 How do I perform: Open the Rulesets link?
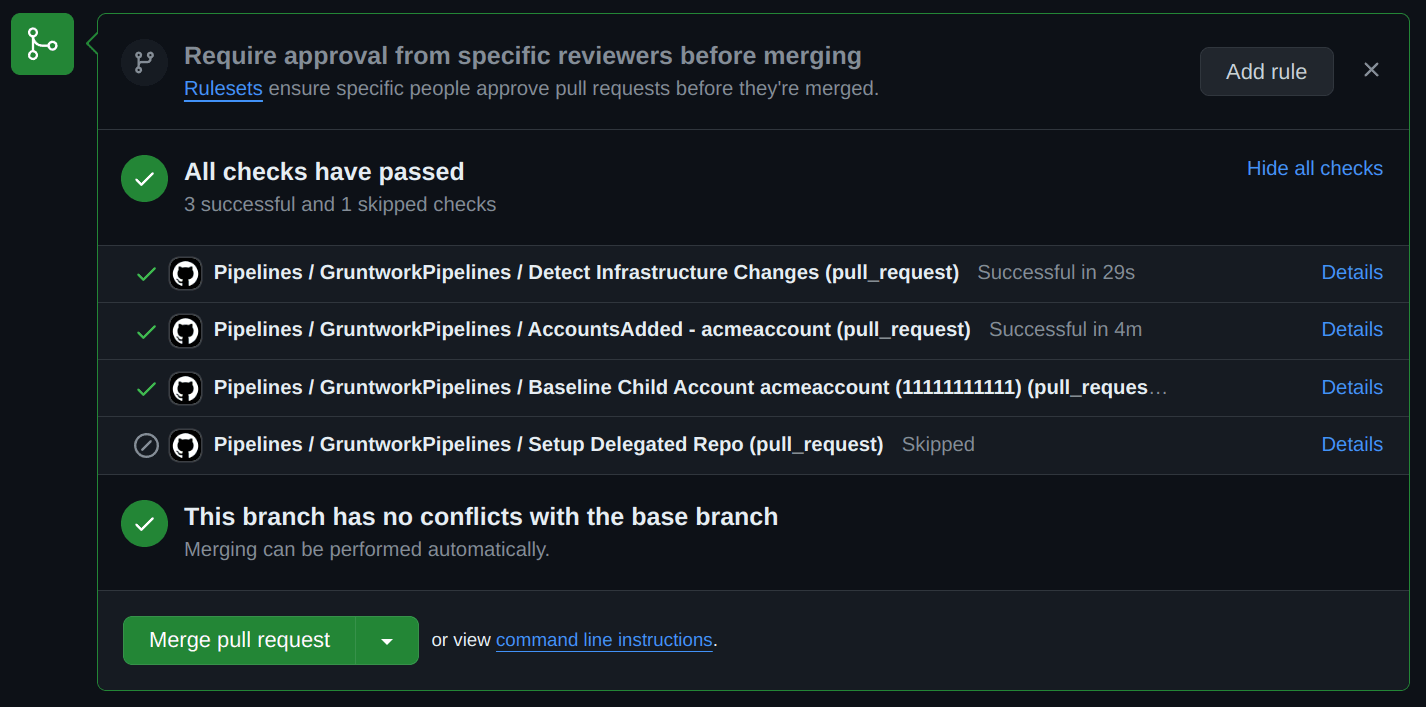(223, 88)
